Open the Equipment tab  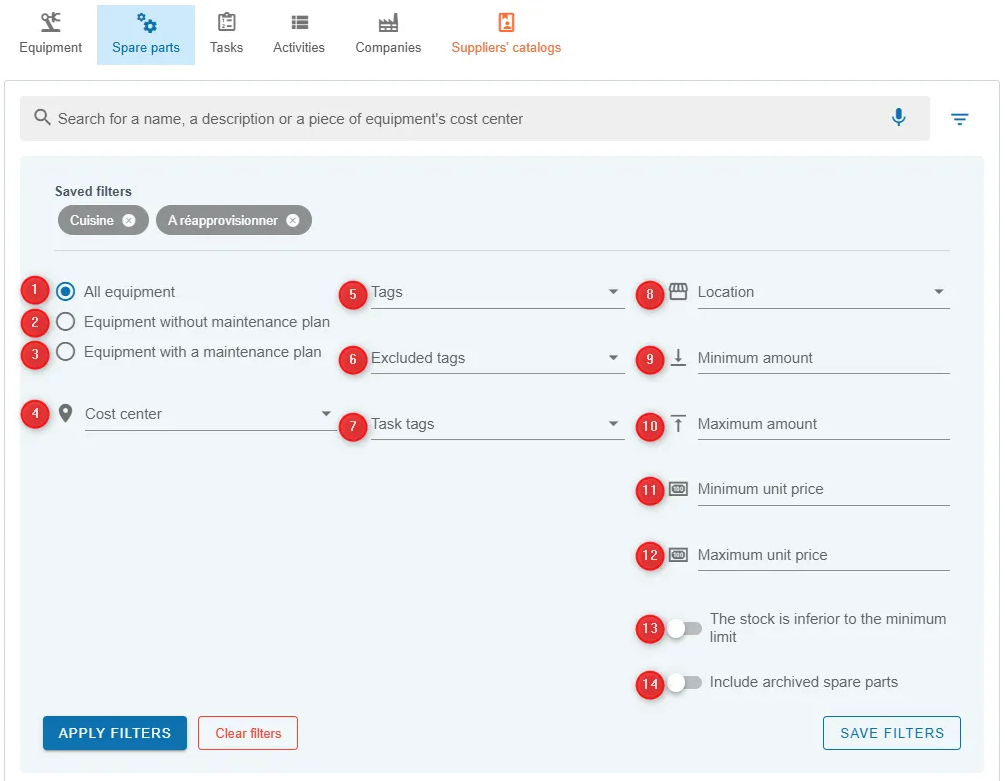tap(50, 35)
